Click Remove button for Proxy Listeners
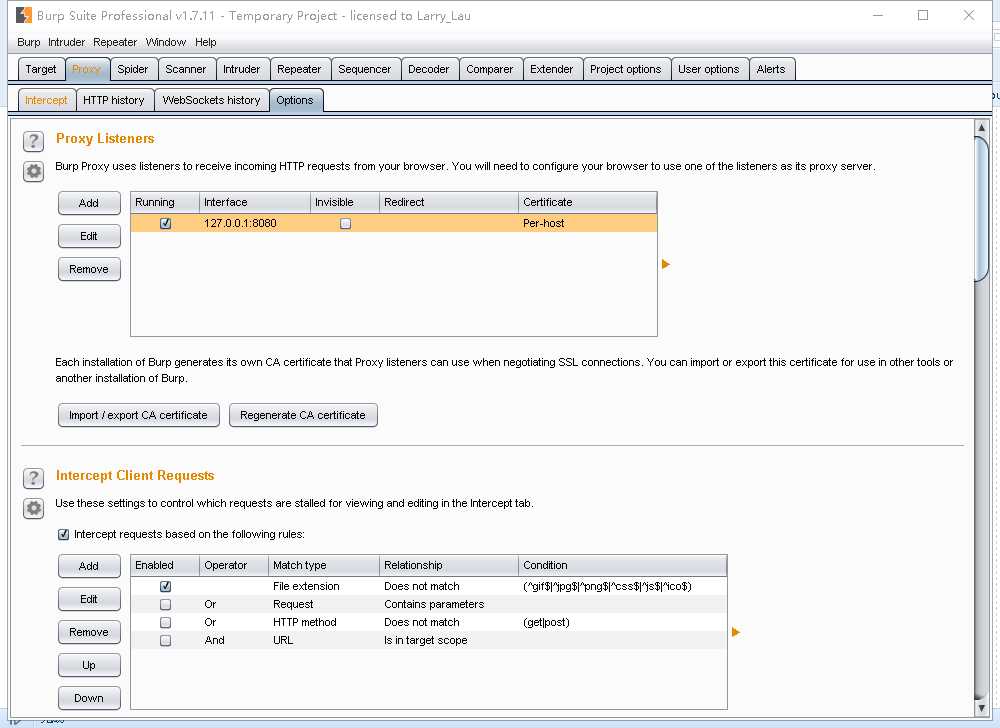This screenshot has height=728, width=1000. point(89,269)
